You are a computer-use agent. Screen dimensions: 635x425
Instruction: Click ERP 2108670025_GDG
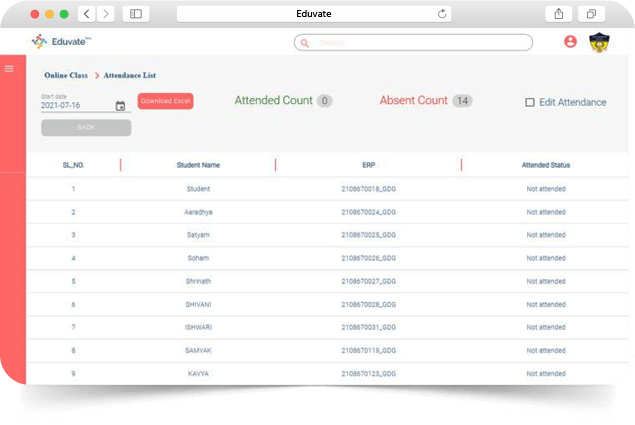coord(369,235)
